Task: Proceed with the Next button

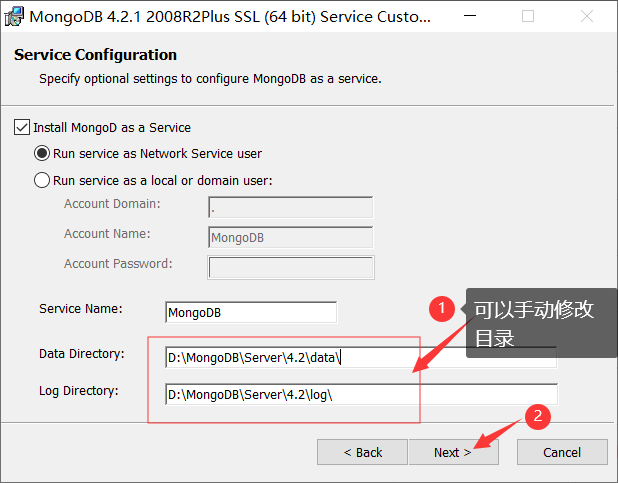Action: click(x=454, y=452)
